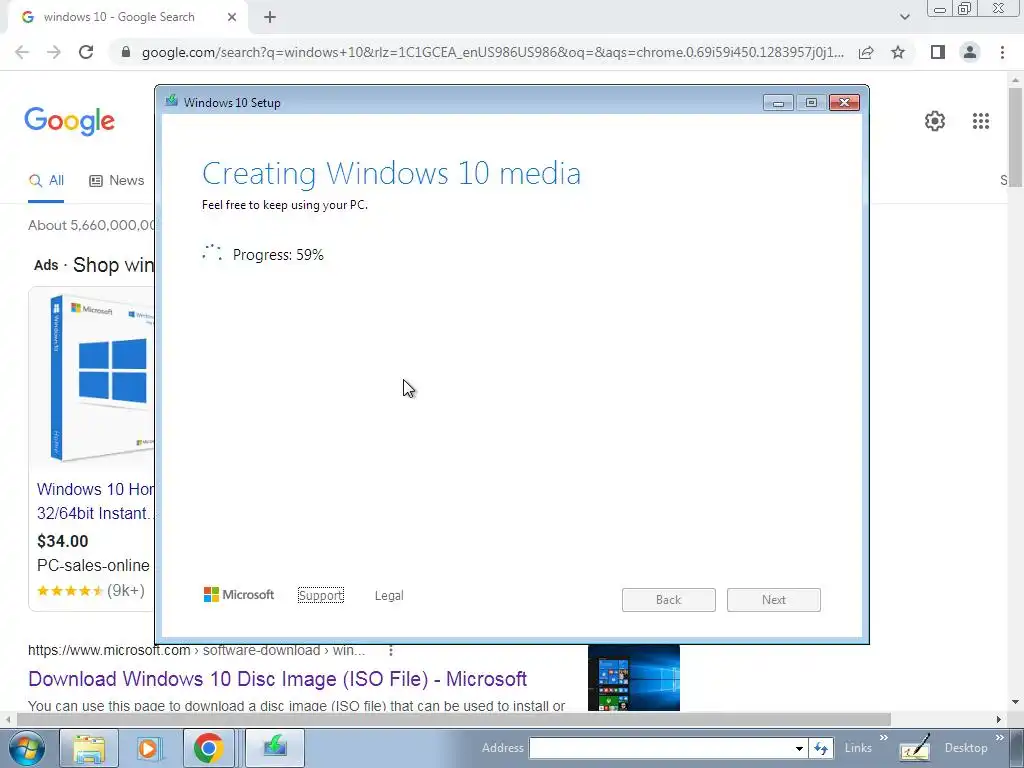Click the Next button in Setup
This screenshot has width=1024, height=768.
[774, 600]
